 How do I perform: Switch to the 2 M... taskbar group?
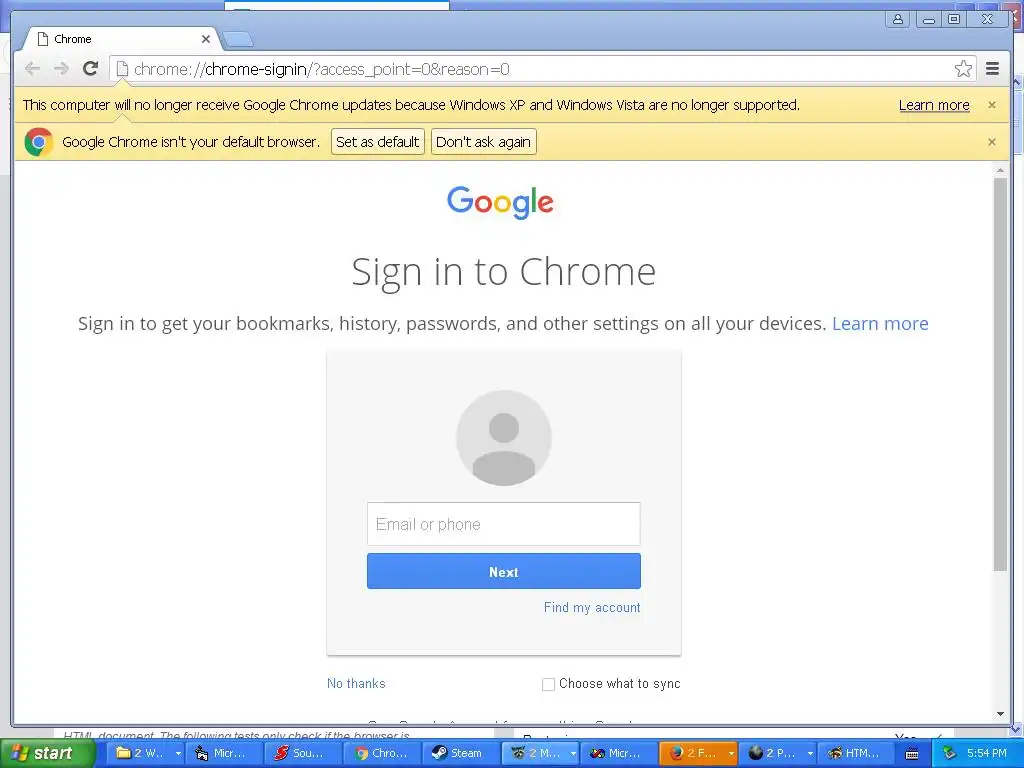coord(536,753)
